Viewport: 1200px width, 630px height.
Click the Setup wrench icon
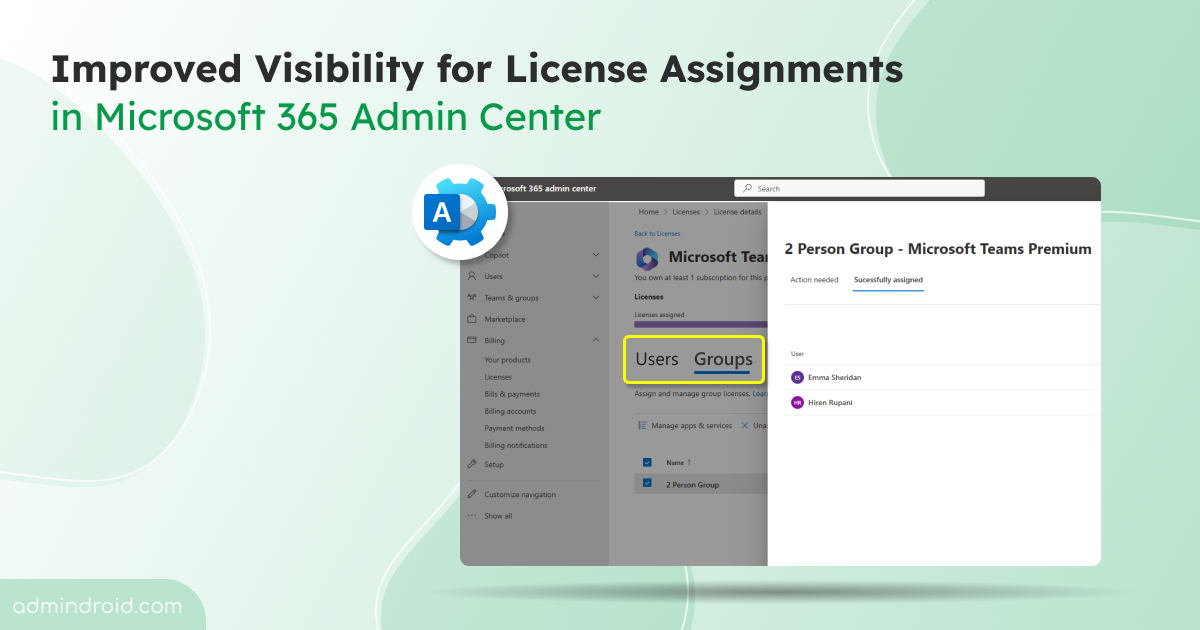(x=470, y=464)
